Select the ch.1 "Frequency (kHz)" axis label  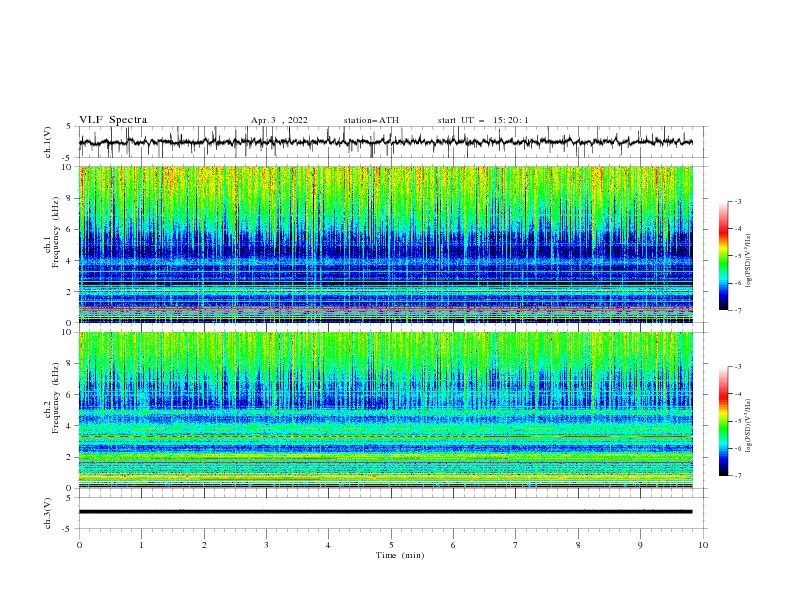(x=56, y=233)
